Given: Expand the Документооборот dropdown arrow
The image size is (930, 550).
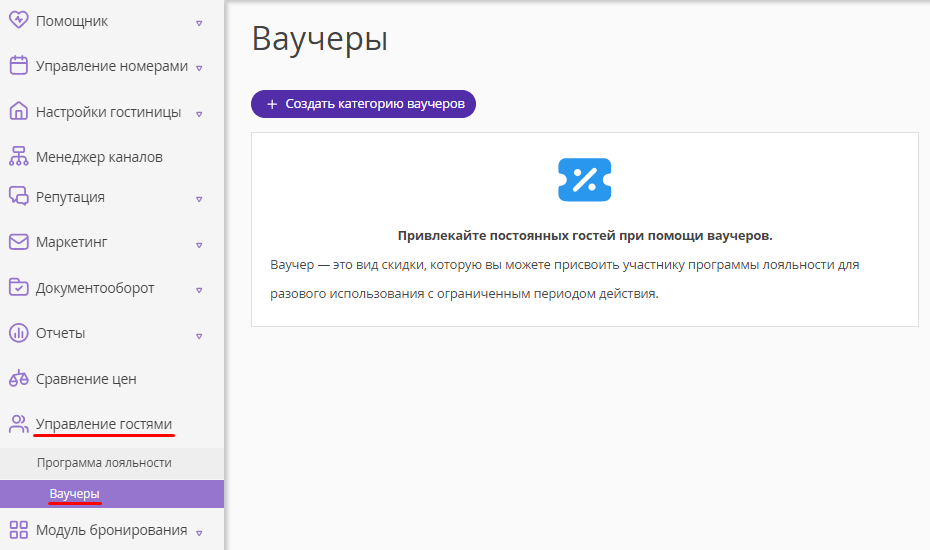Looking at the screenshot, I should (x=199, y=290).
